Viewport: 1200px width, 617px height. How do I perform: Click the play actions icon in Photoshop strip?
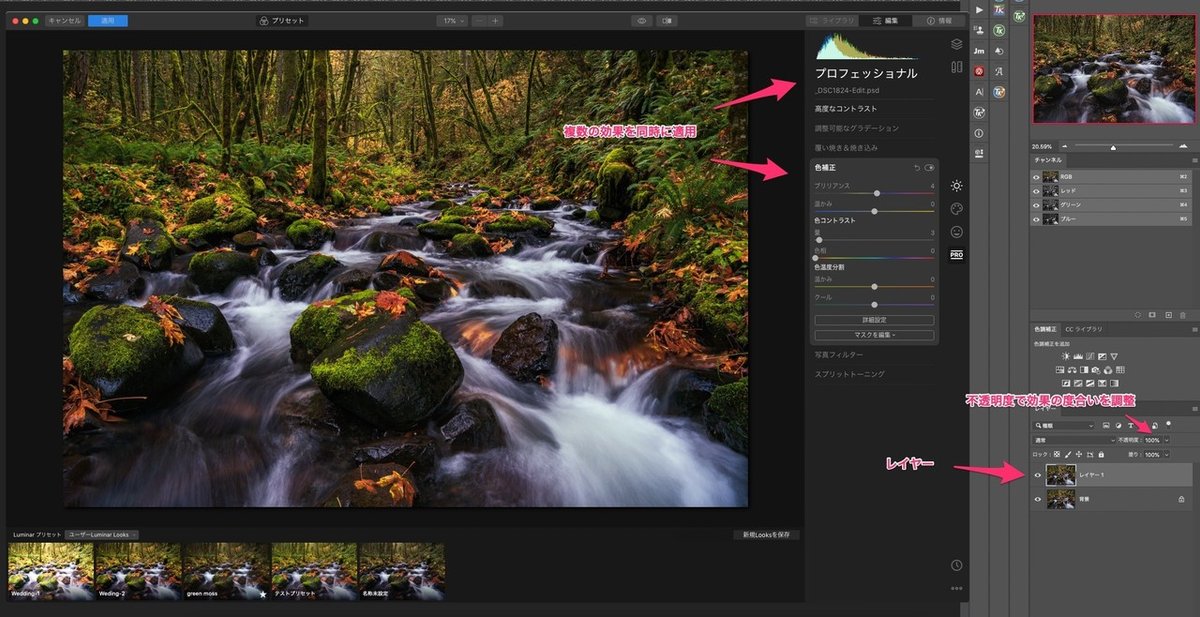(x=979, y=9)
